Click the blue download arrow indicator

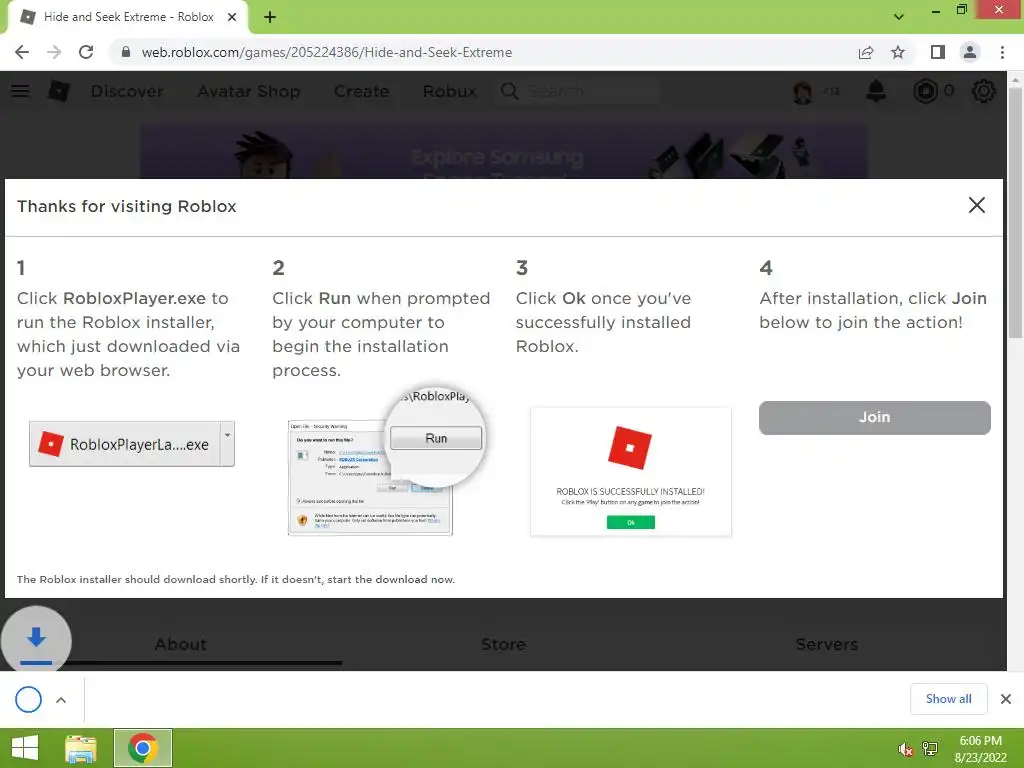pos(36,640)
